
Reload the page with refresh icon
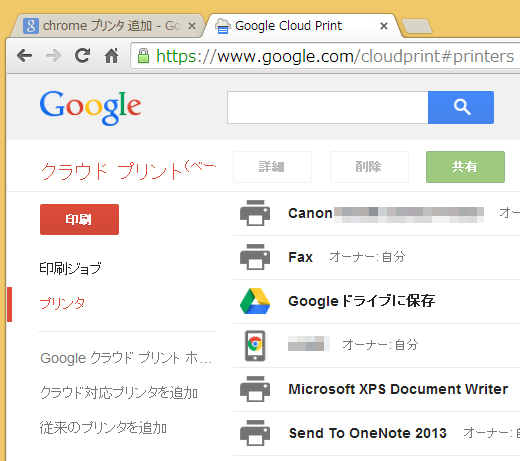point(82,56)
